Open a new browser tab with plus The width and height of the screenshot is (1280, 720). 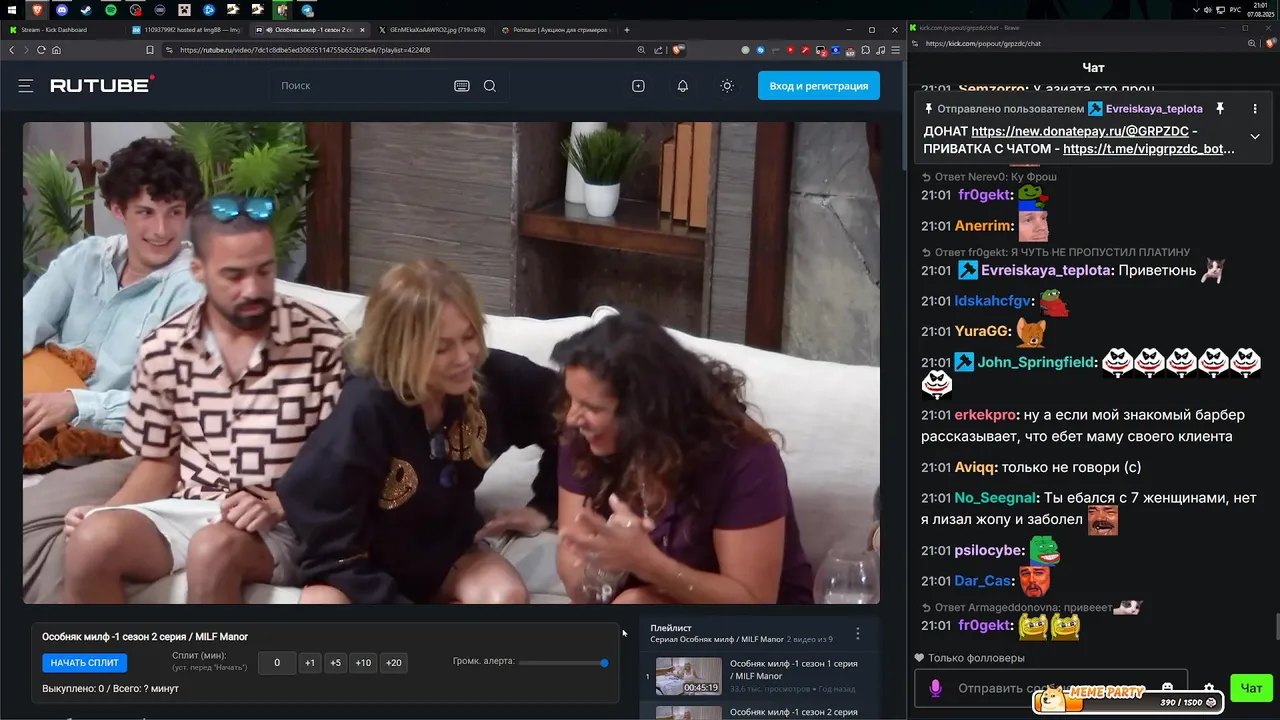tap(627, 30)
